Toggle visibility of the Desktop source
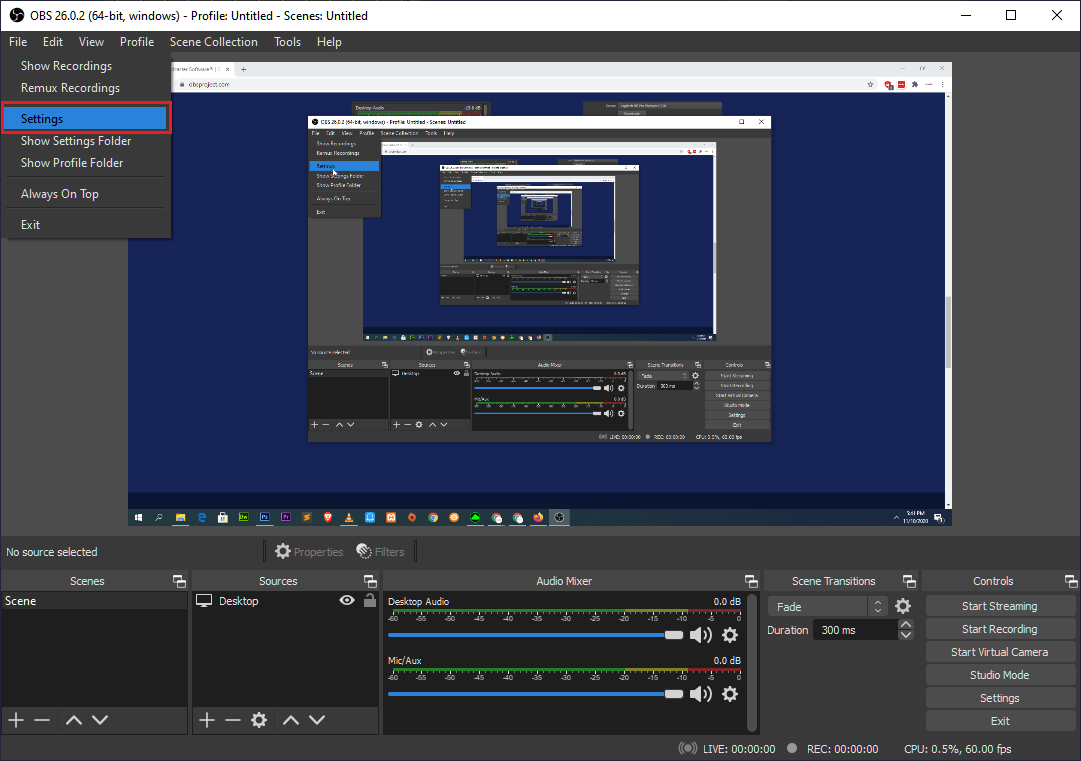Viewport: 1081px width, 761px height. pos(347,600)
